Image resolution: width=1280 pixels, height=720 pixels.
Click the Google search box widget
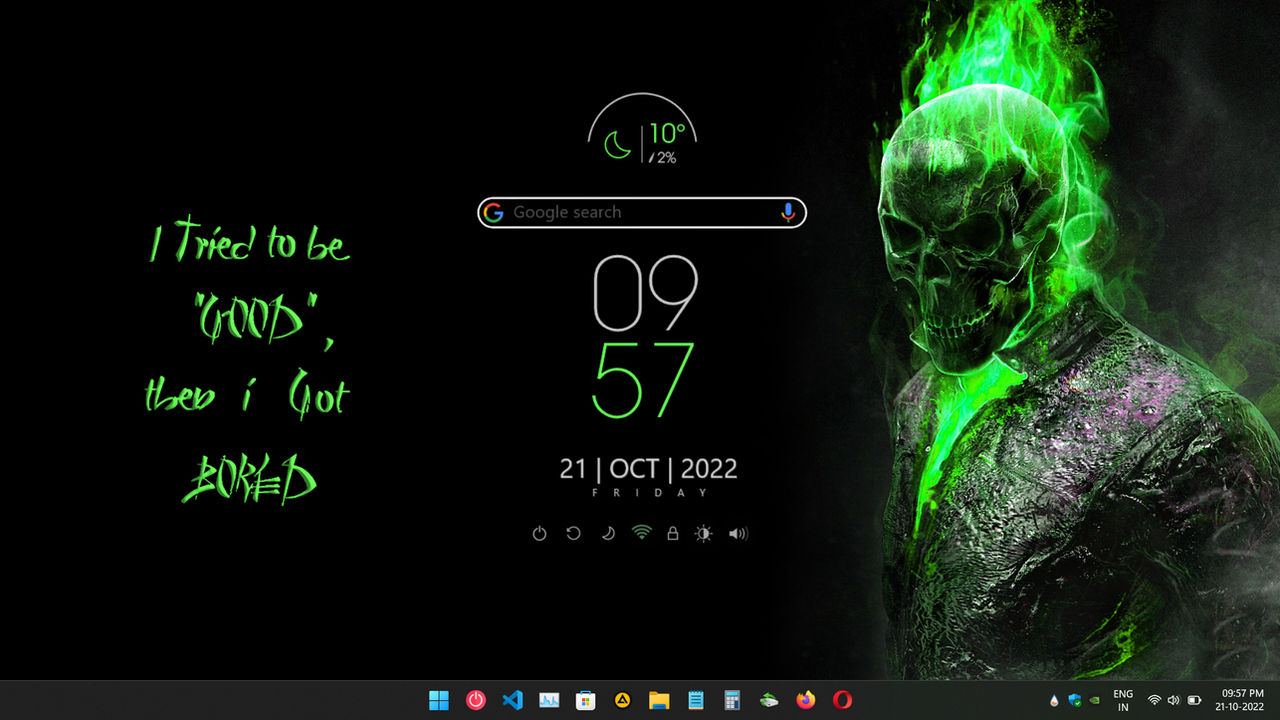pos(642,212)
